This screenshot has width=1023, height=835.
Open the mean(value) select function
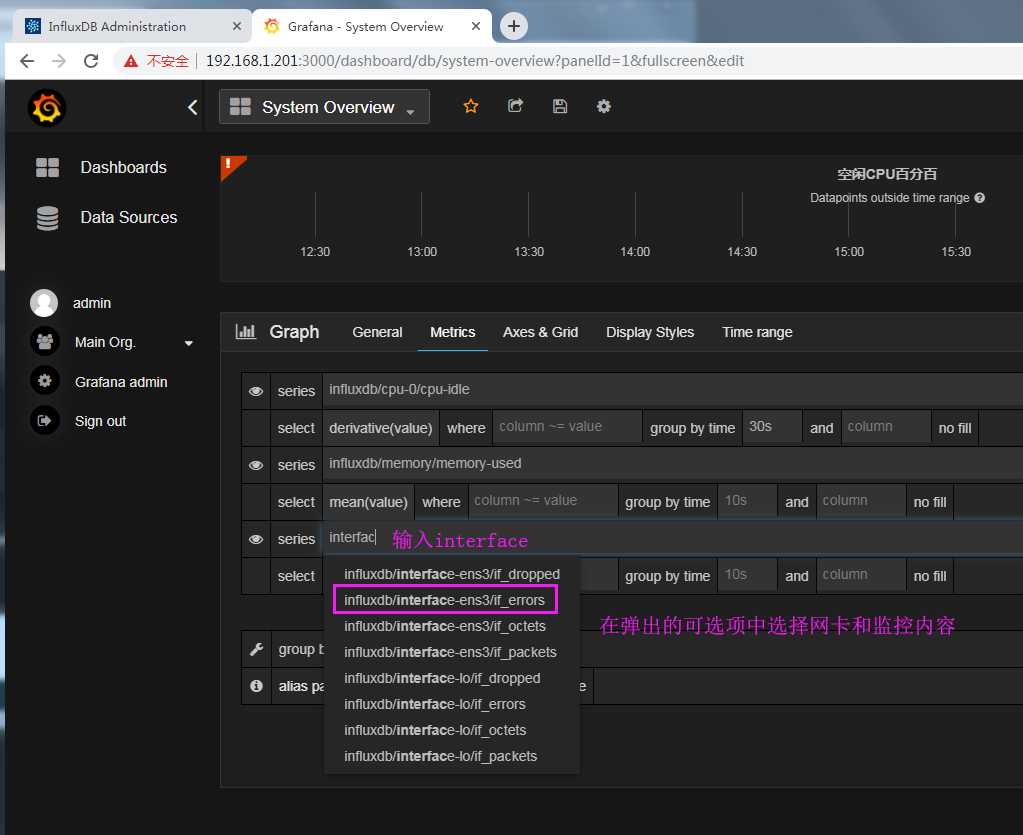pyautogui.click(x=368, y=502)
